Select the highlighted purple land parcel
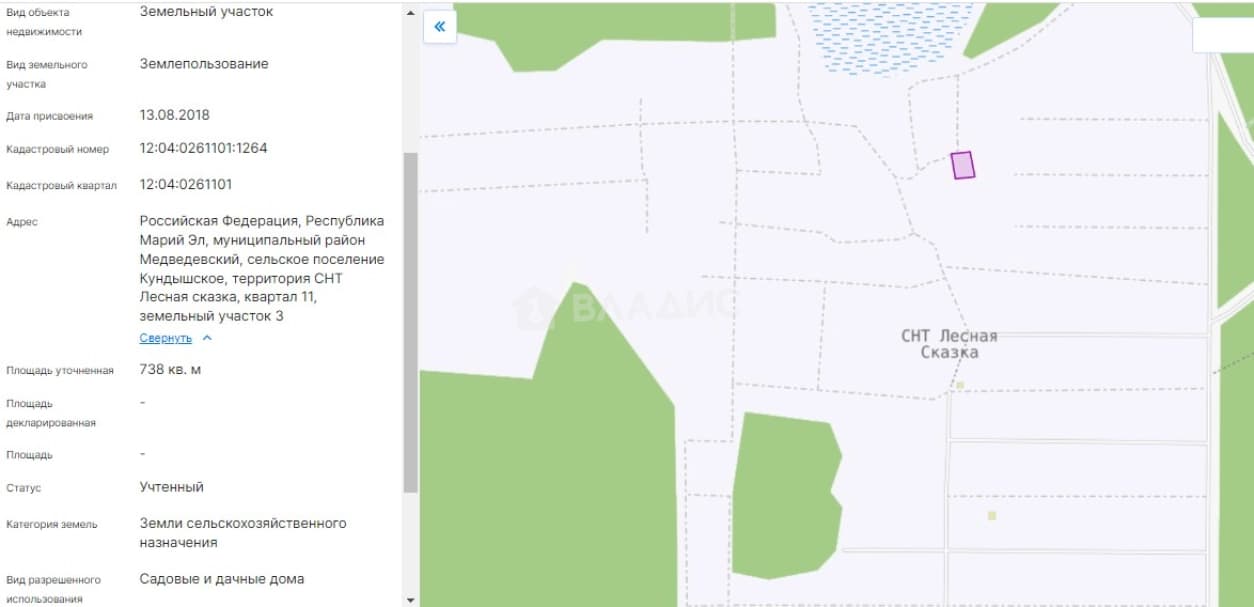The height and width of the screenshot is (607, 1254). tap(962, 165)
